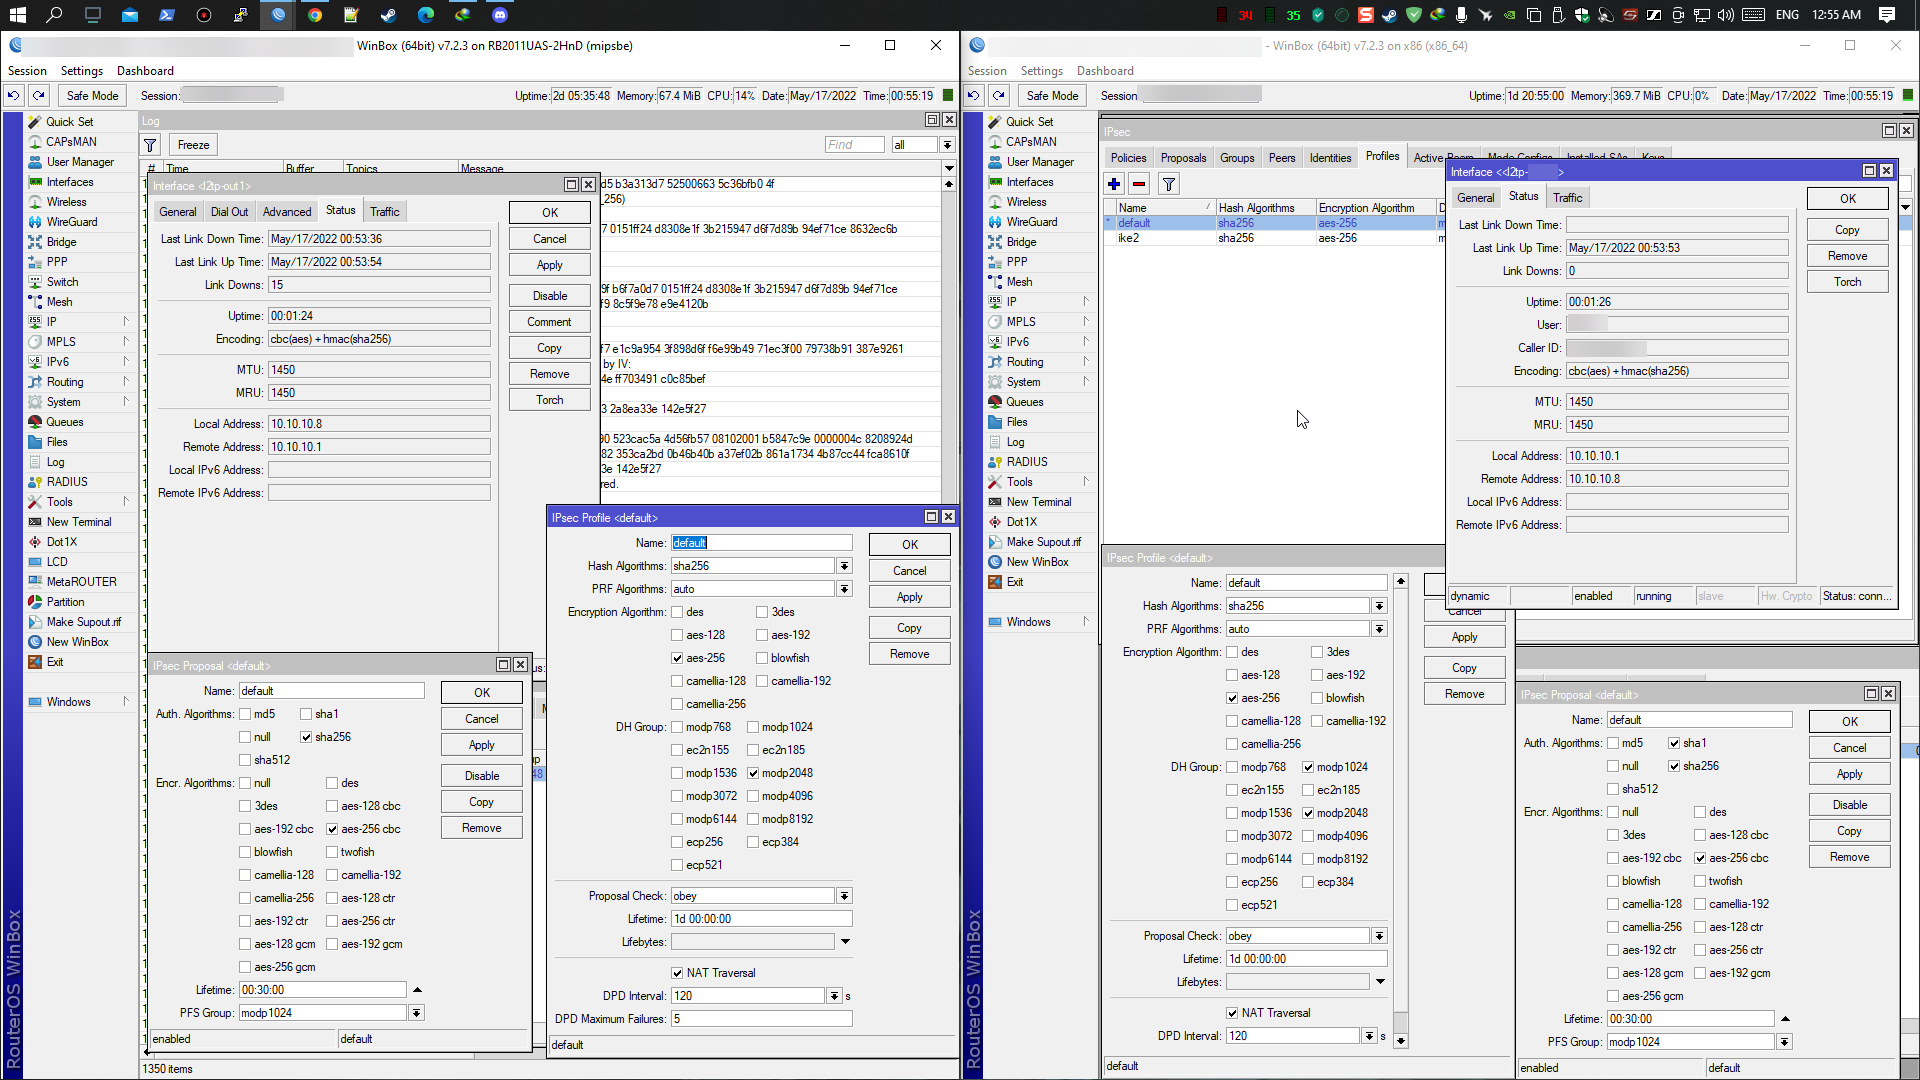Viewport: 1920px width, 1080px height.
Task: Click filter funnel in IPsec Profiles toolbar
Action: [x=1168, y=184]
